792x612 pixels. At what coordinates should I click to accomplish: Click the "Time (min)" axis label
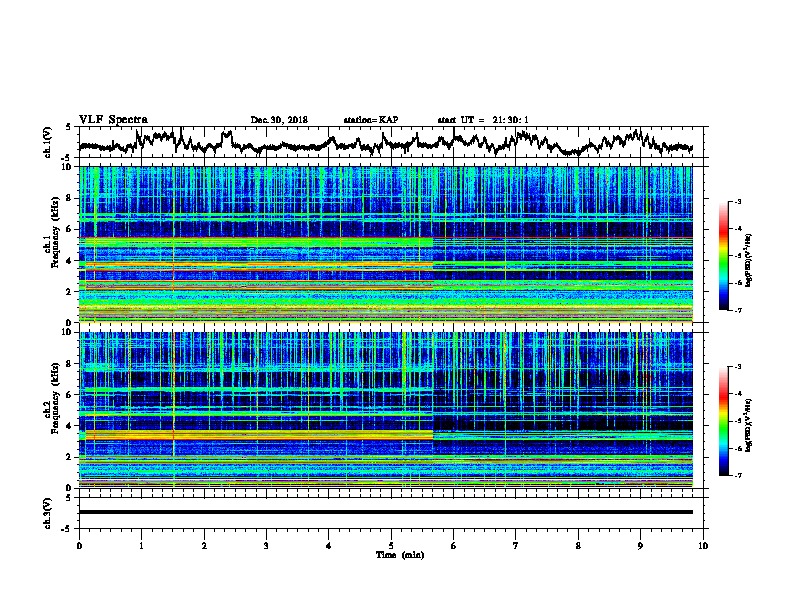(400, 555)
